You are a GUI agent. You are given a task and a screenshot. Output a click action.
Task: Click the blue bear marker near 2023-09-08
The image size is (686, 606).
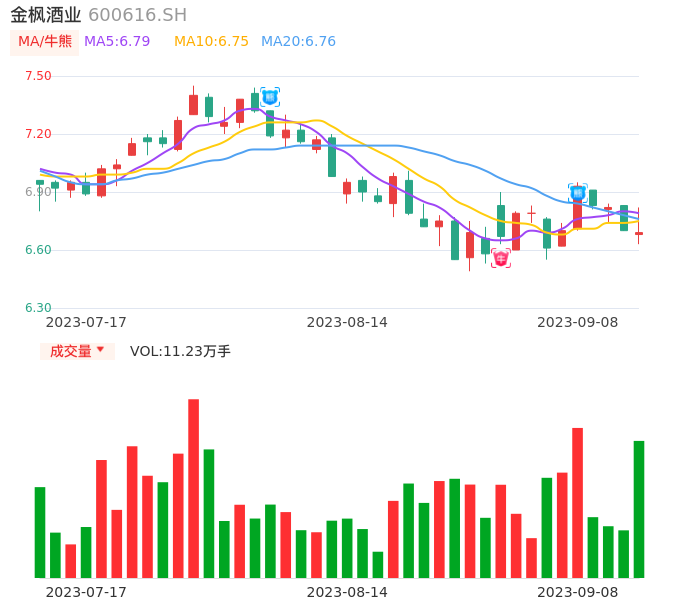tap(578, 193)
